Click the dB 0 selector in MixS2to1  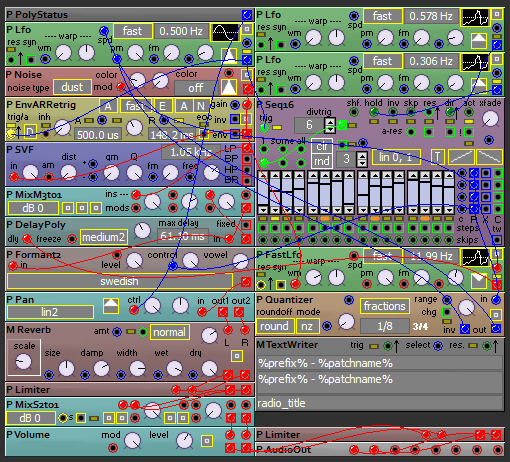[x=31, y=418]
